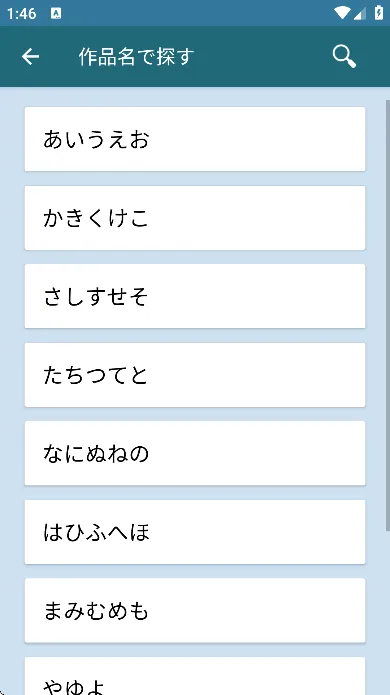Viewport: 390px width, 695px height.
Task: Open search with the magnifying glass icon
Action: tap(344, 57)
